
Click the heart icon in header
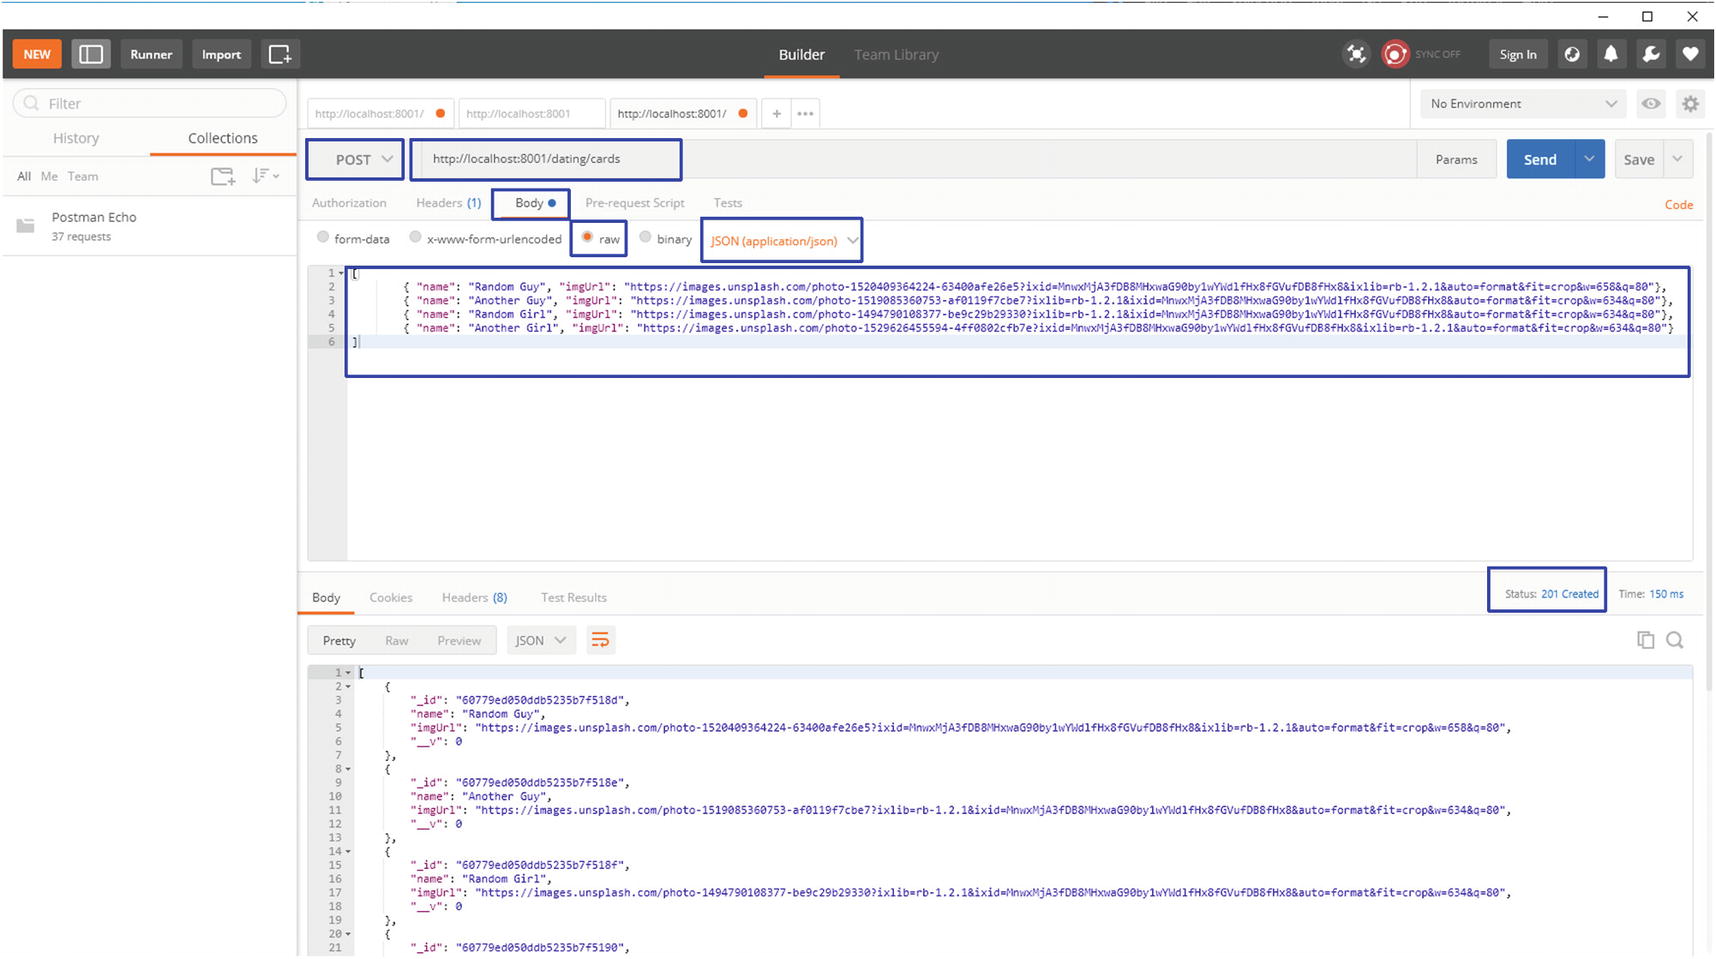tap(1690, 54)
